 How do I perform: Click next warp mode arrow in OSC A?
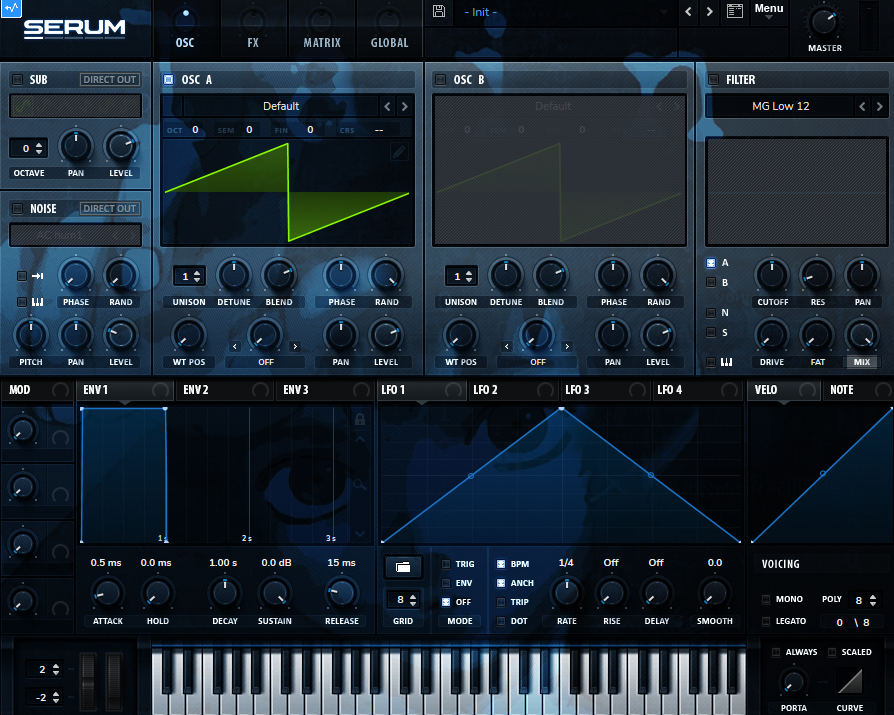tap(295, 346)
